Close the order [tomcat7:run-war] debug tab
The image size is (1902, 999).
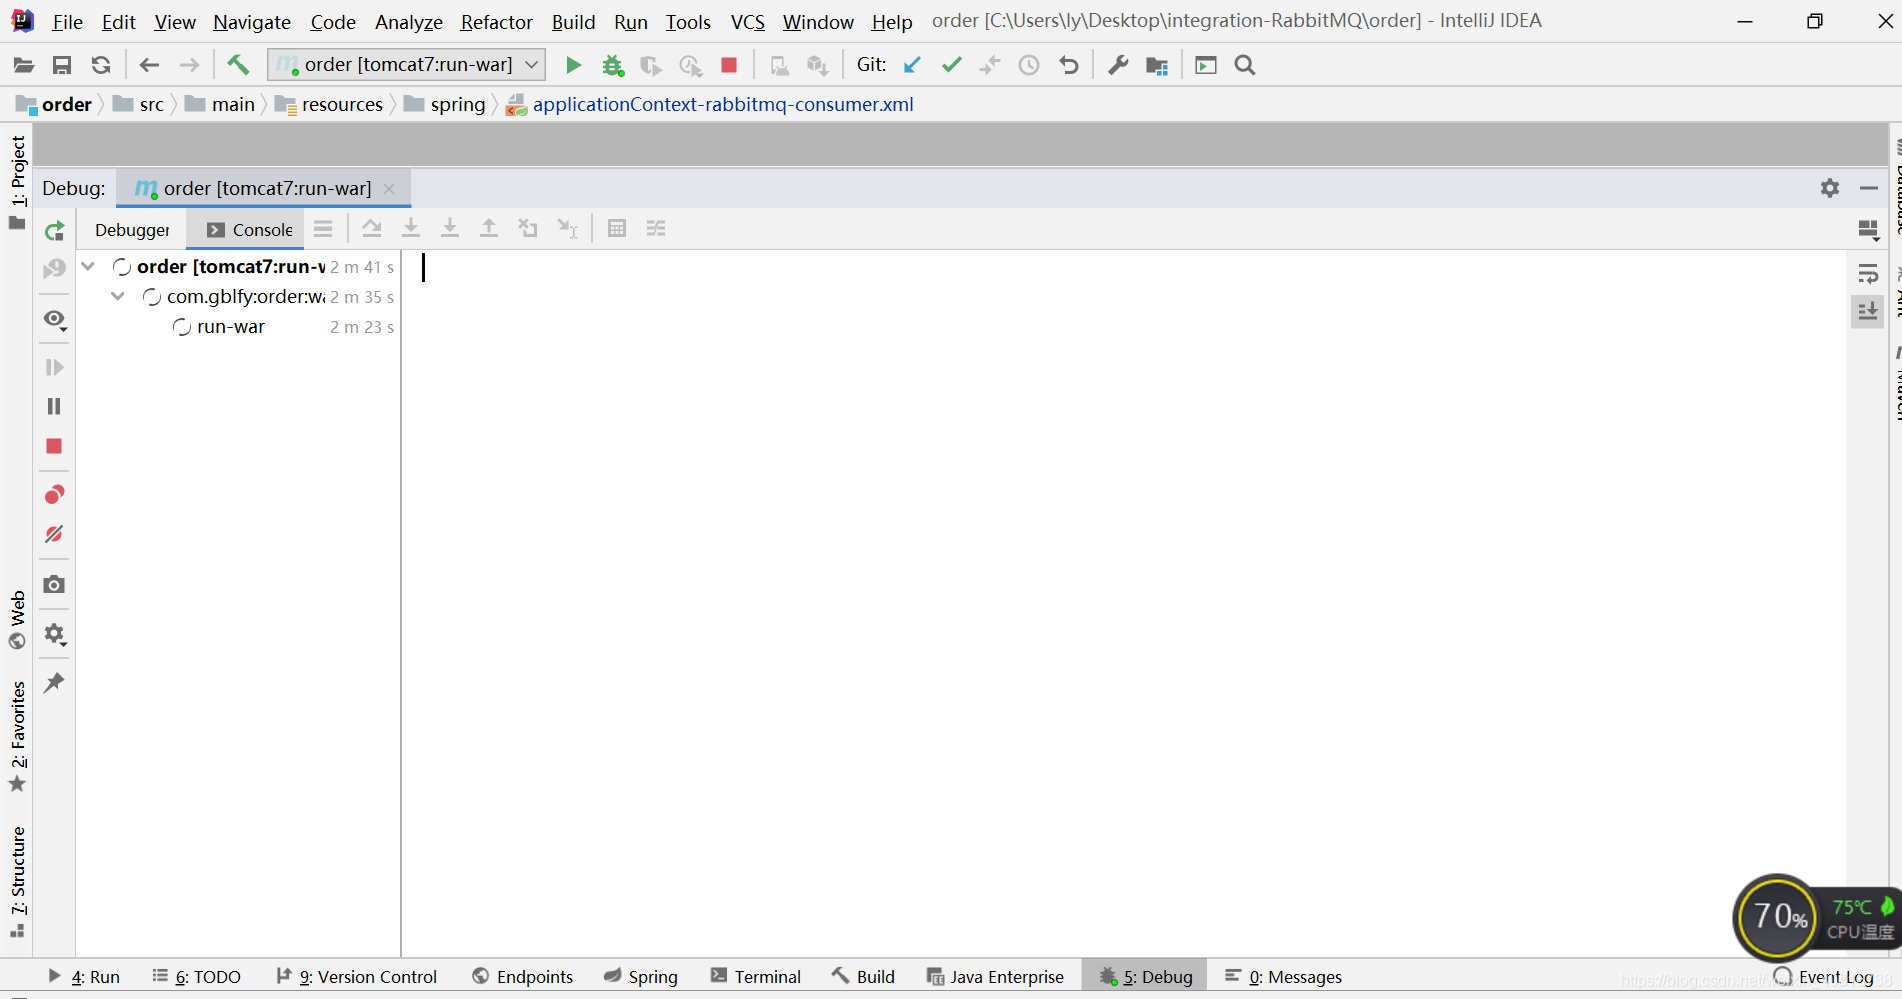pyautogui.click(x=389, y=188)
